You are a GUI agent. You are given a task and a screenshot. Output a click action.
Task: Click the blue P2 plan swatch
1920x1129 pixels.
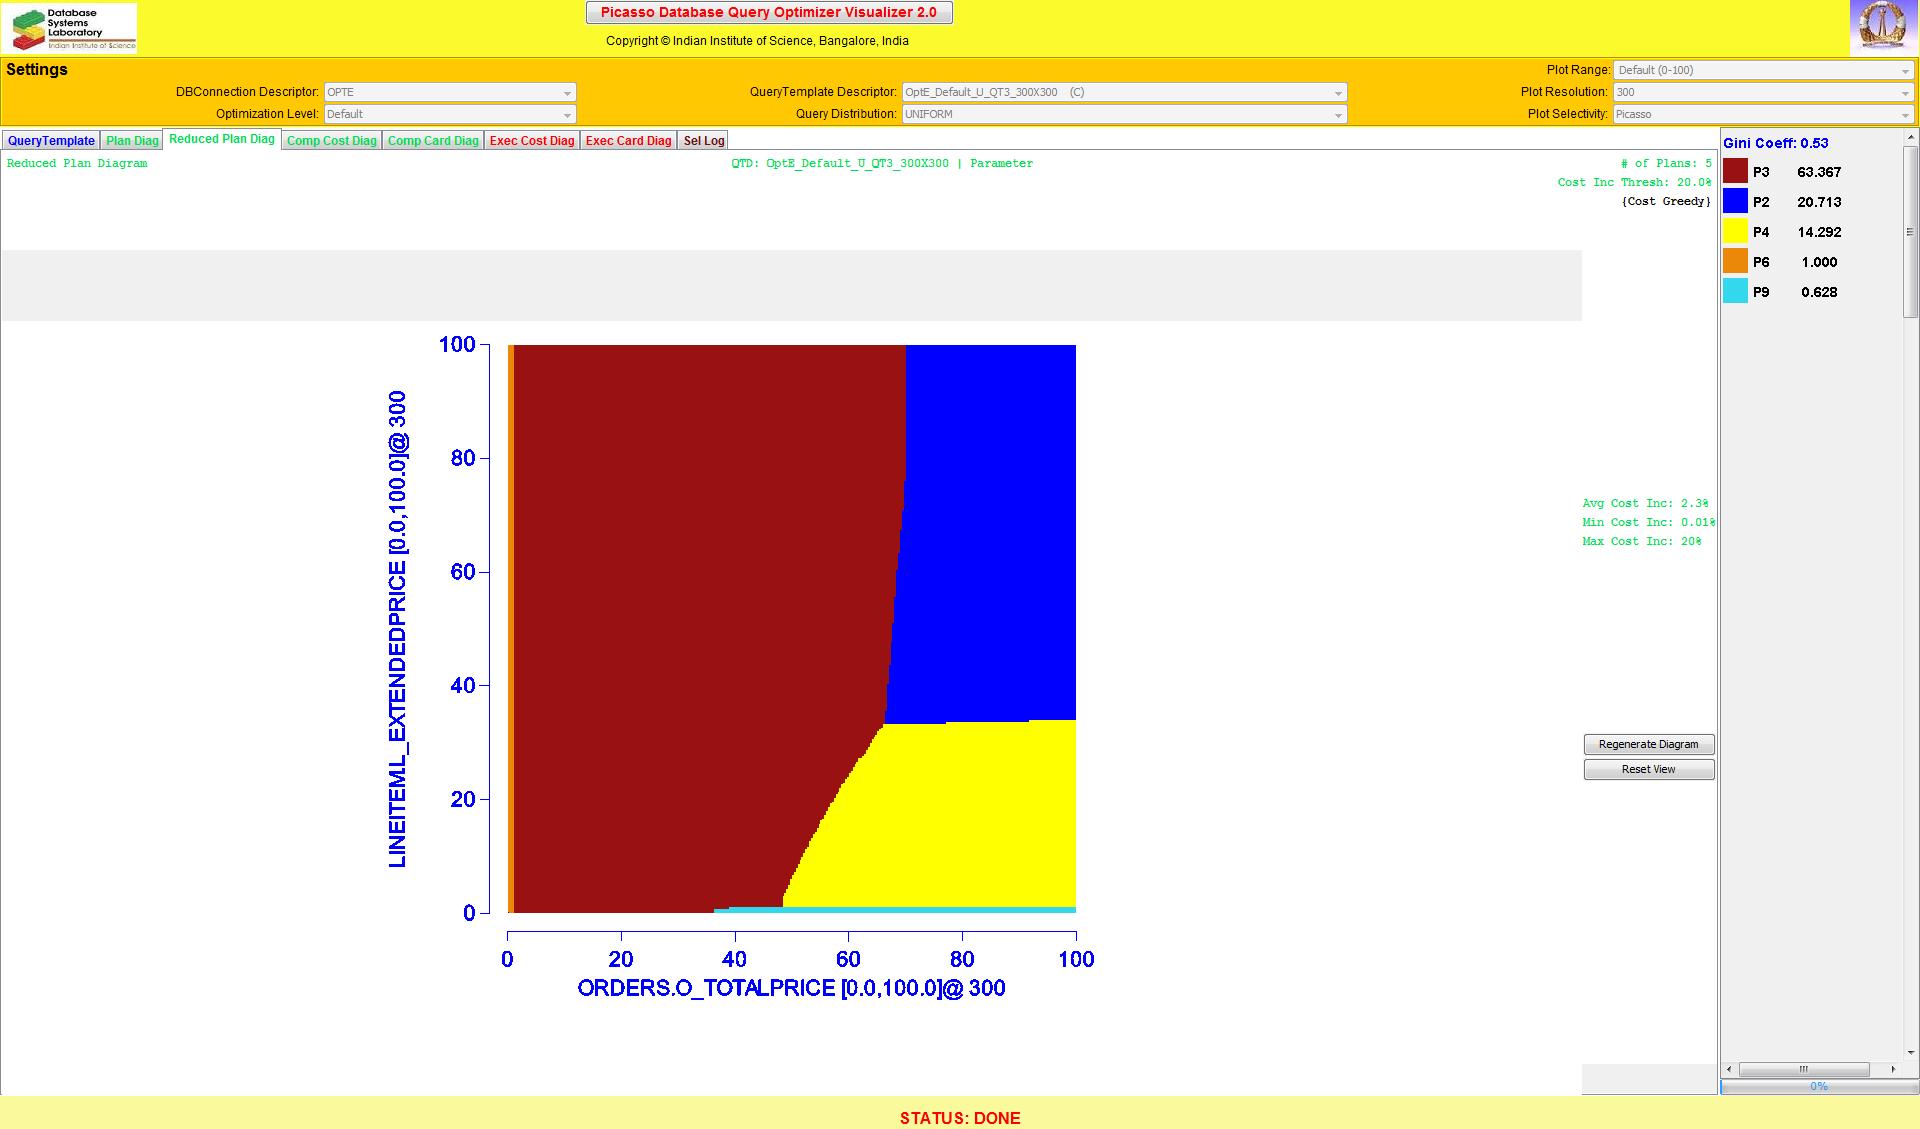click(x=1735, y=201)
